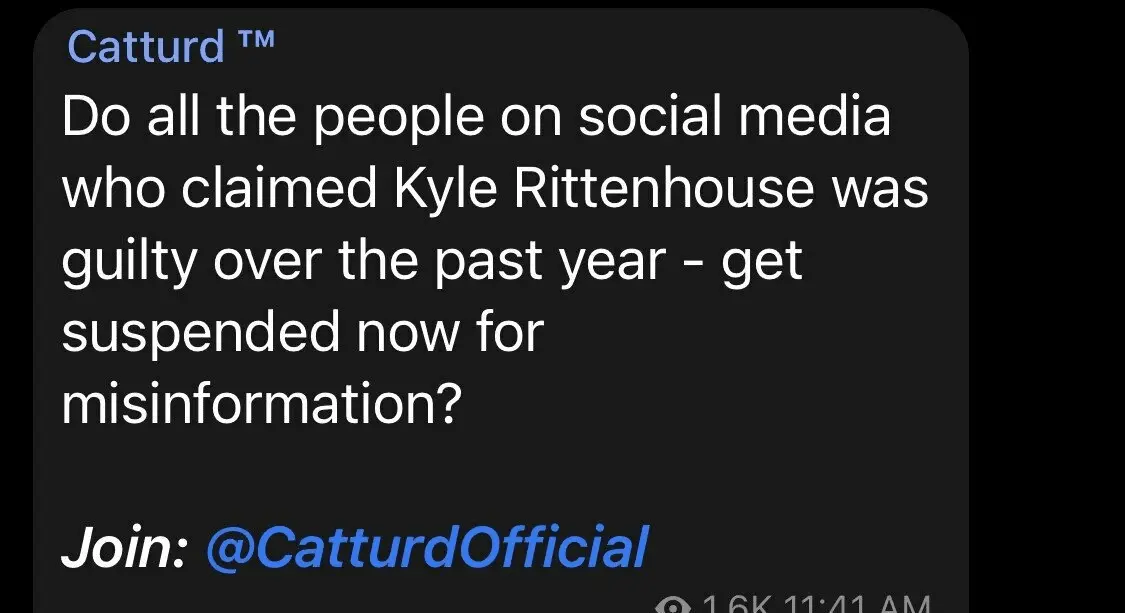Open the @CatturdOfficial mention link
This screenshot has width=1125, height=613.
tap(427, 548)
